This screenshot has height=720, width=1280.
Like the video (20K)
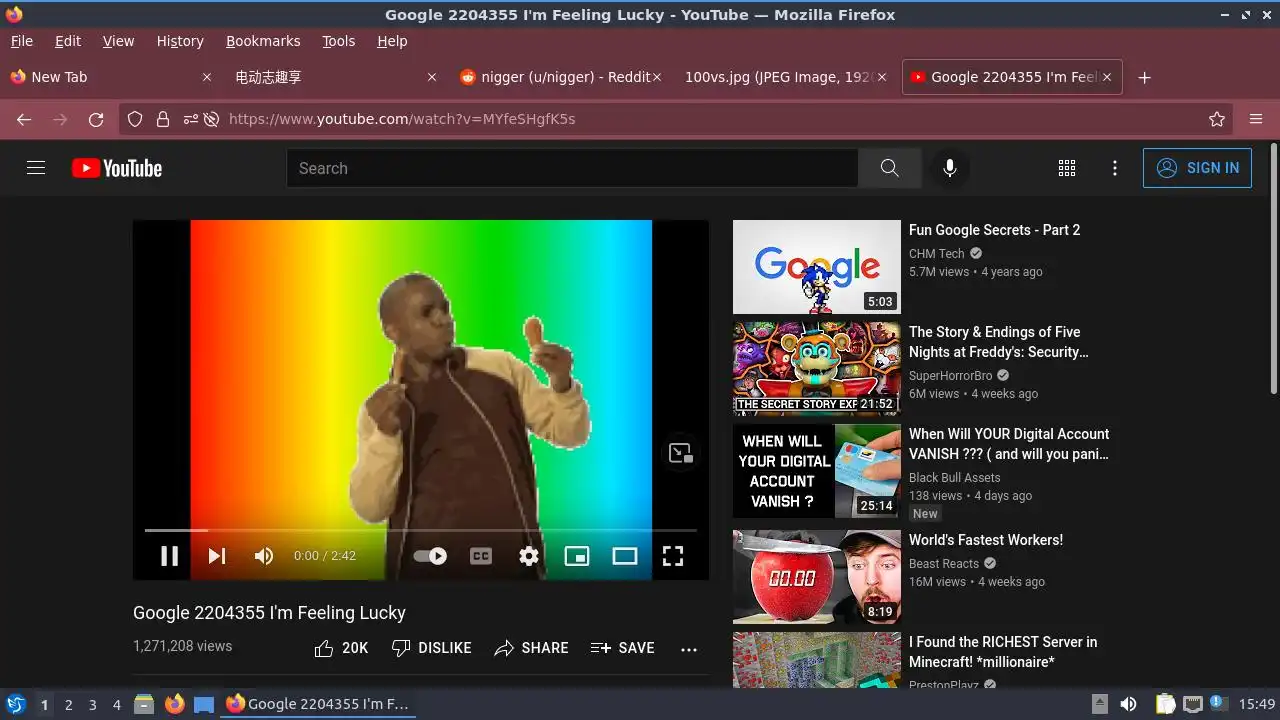(x=341, y=648)
